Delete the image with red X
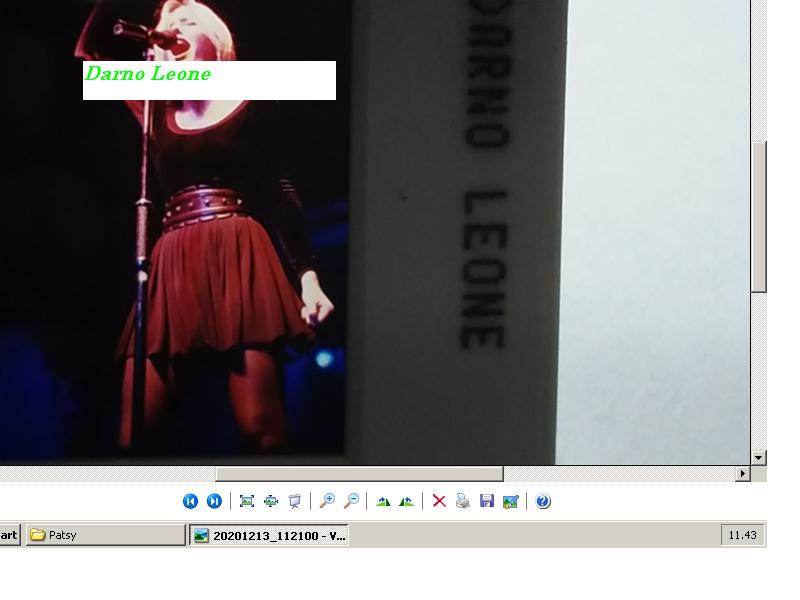The image size is (800, 600). (x=439, y=501)
